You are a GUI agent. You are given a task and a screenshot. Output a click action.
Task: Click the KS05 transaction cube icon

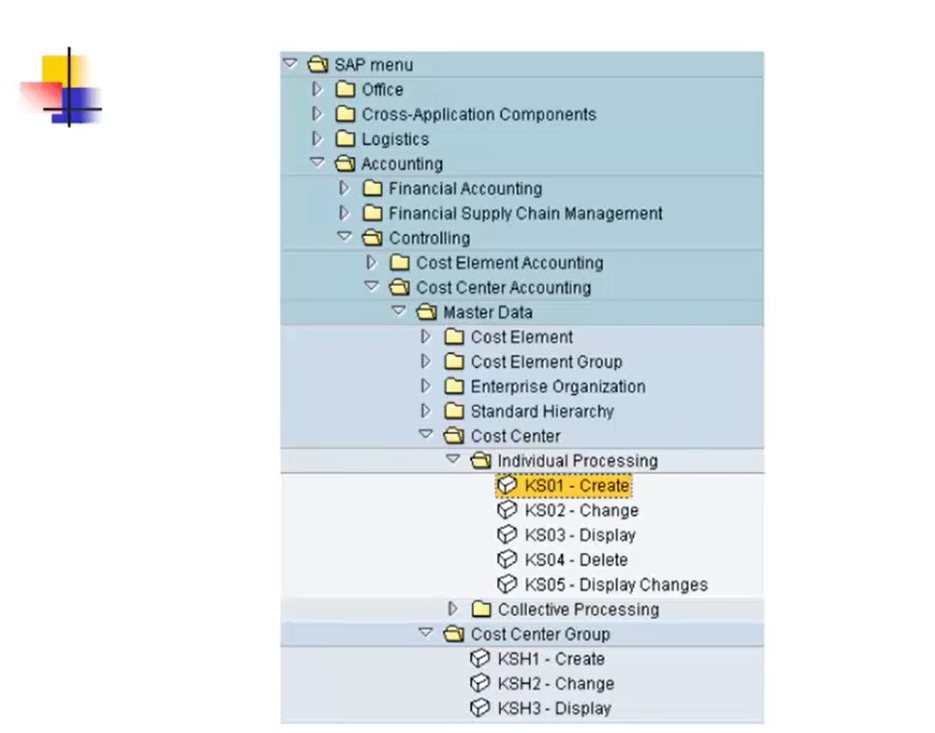(x=507, y=584)
